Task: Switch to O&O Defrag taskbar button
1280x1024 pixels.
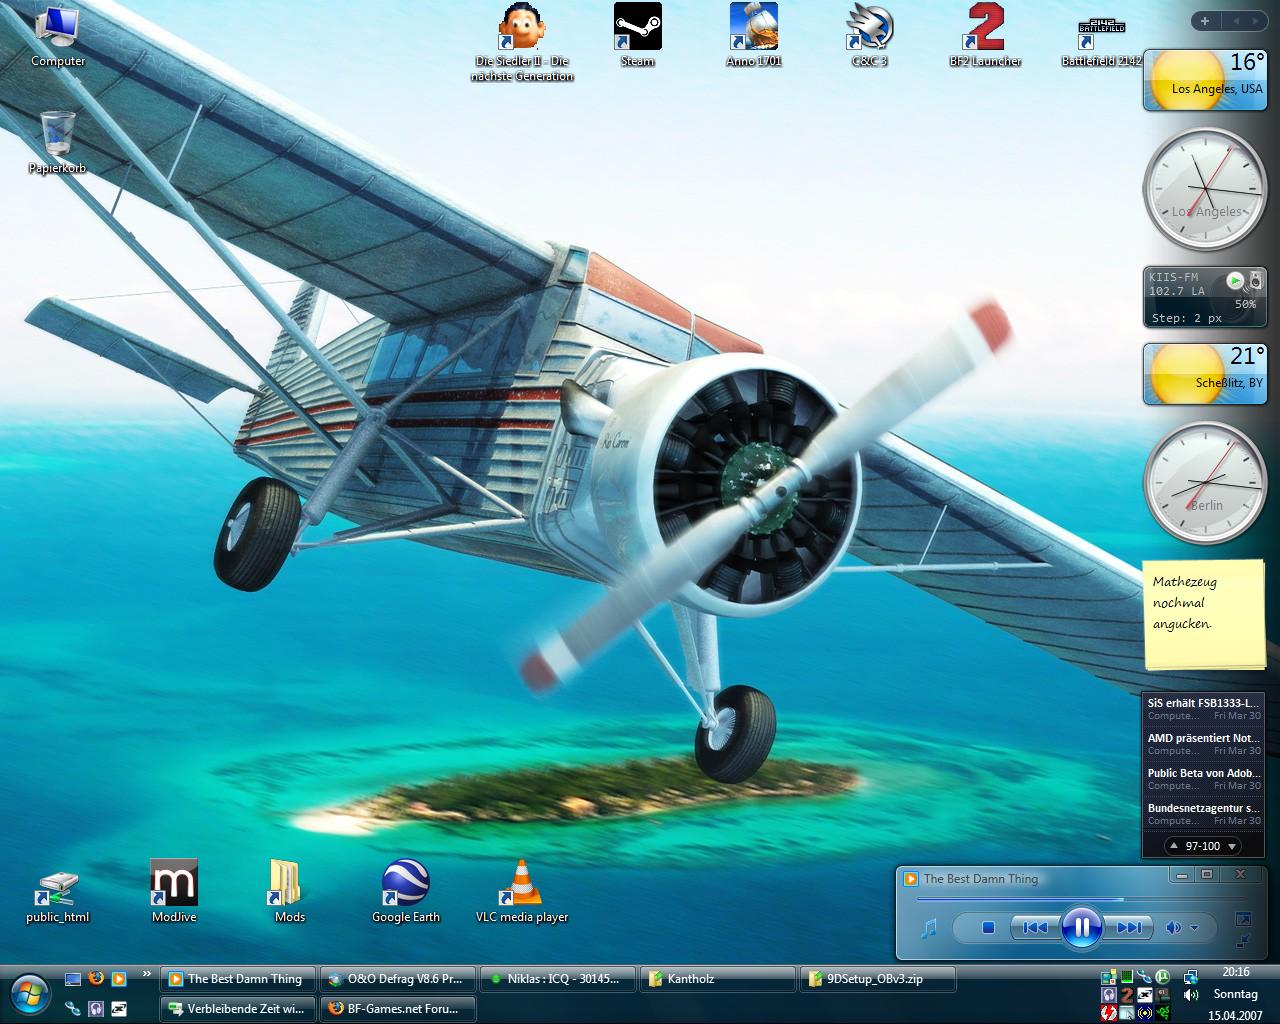Action: coord(398,979)
